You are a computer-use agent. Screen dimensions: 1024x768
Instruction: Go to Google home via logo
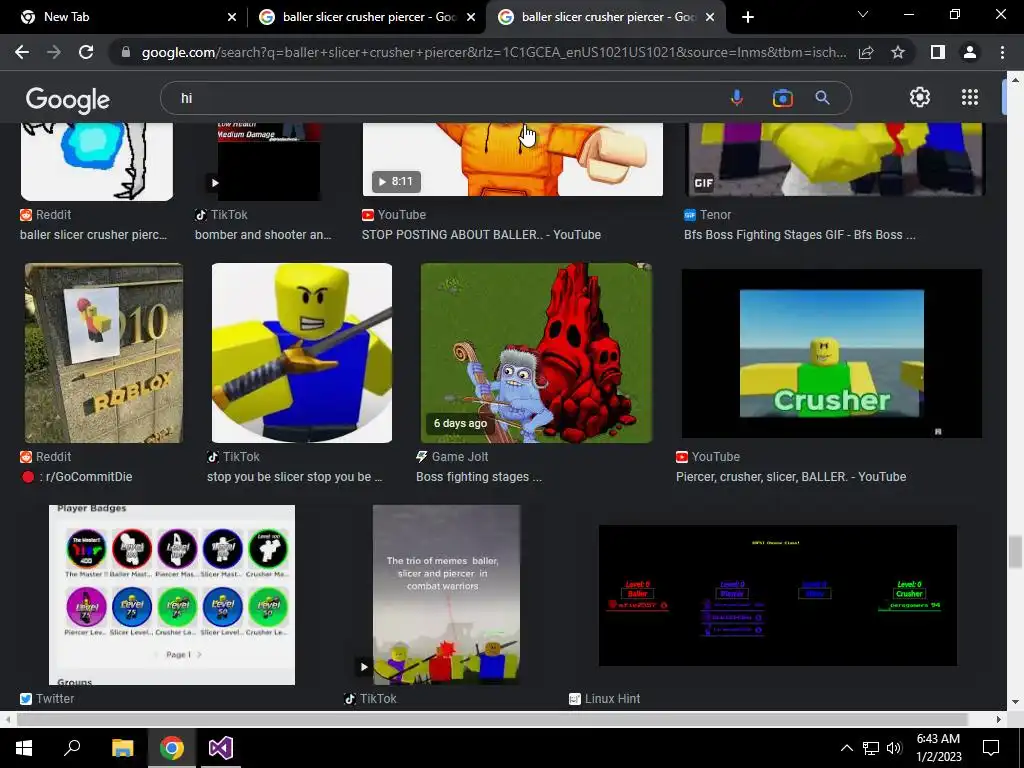pyautogui.click(x=68, y=99)
